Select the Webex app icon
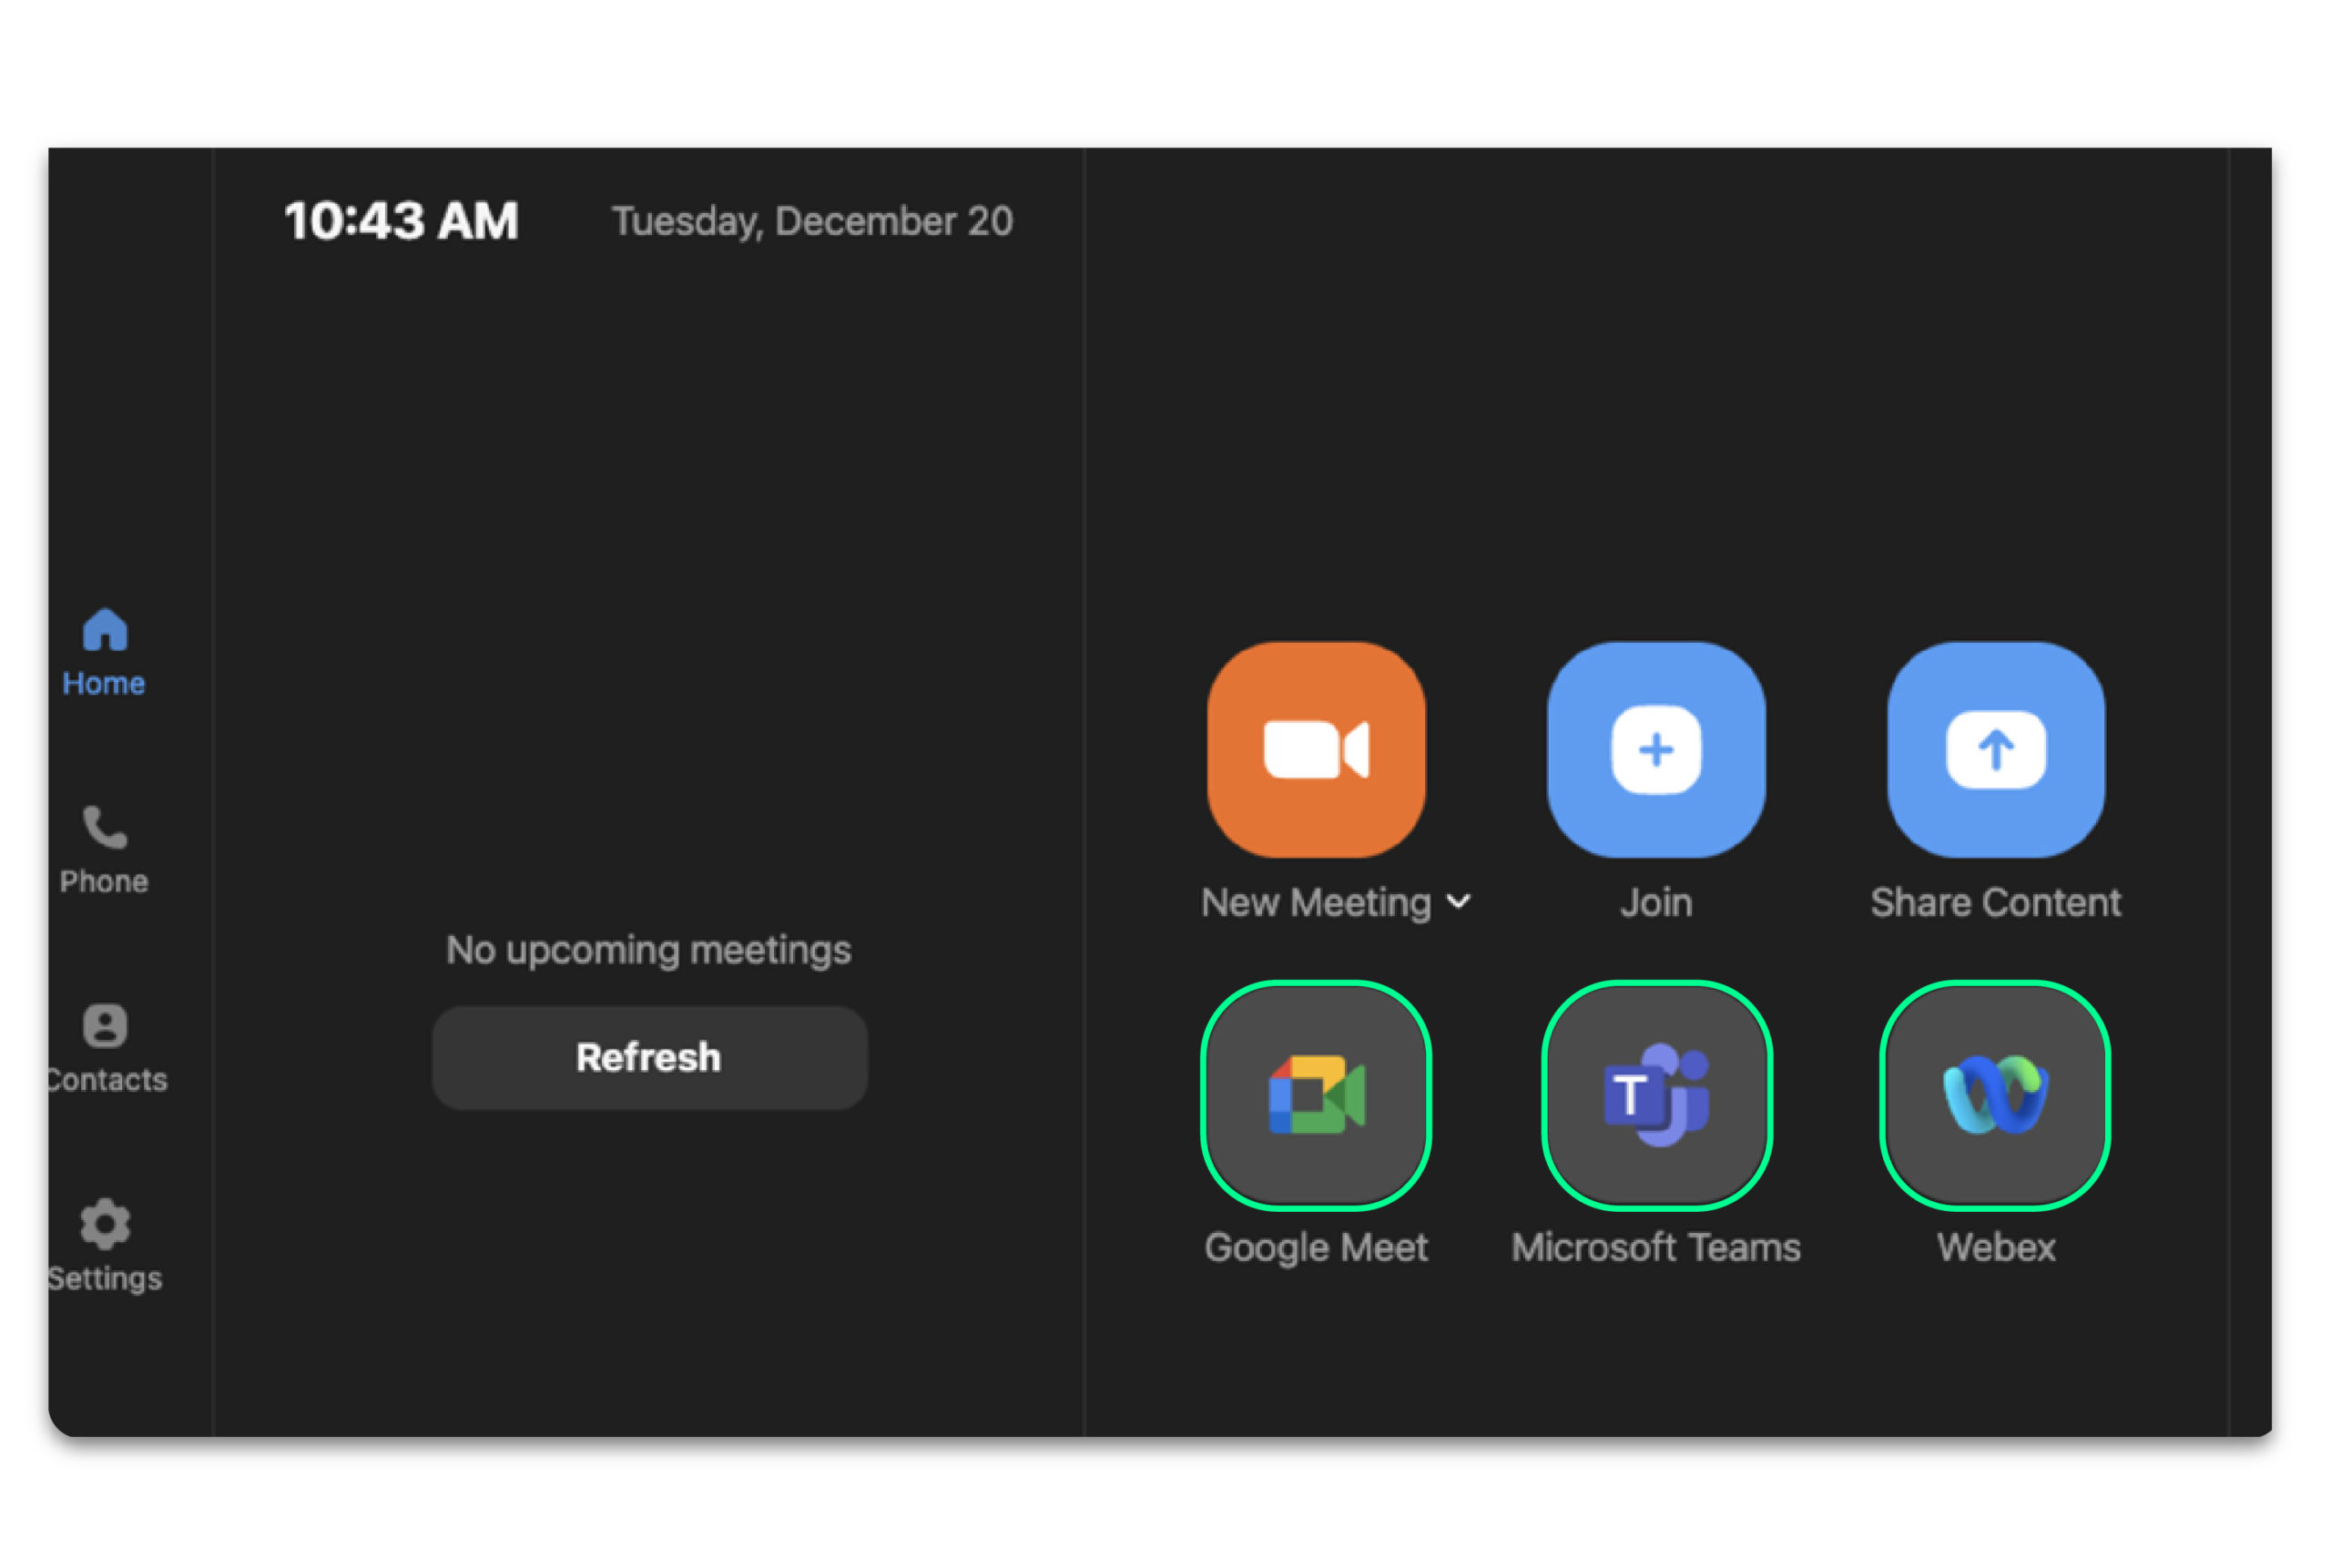Image resolution: width=2331 pixels, height=1568 pixels. (1995, 1095)
